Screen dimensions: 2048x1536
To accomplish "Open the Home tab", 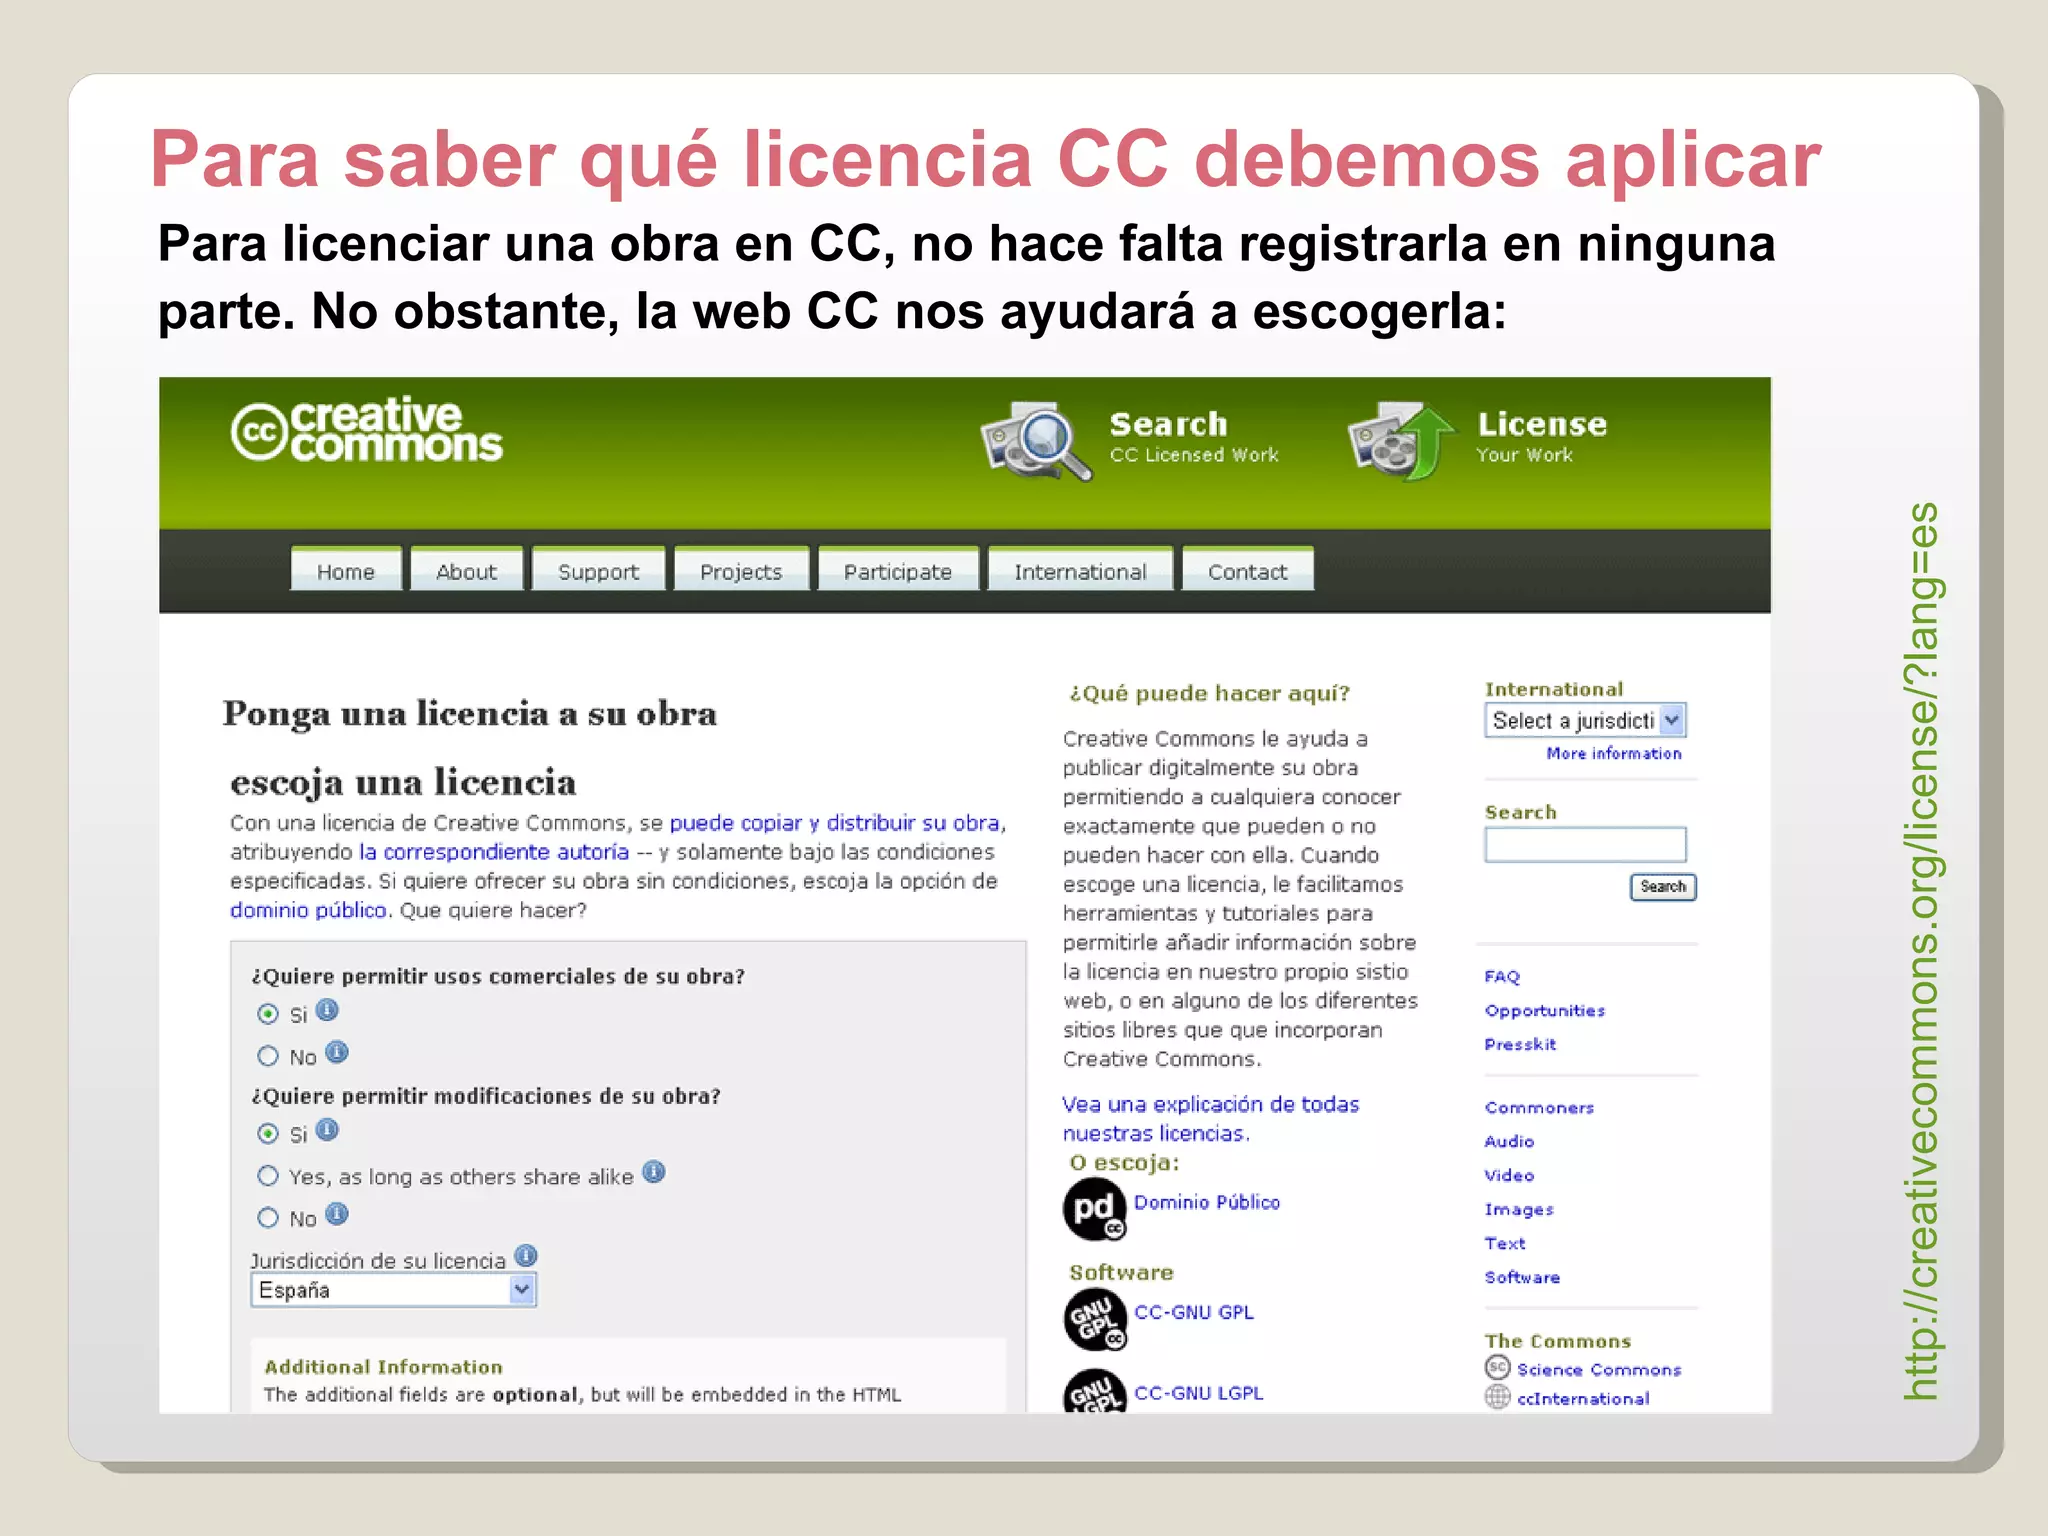I will pos(346,570).
